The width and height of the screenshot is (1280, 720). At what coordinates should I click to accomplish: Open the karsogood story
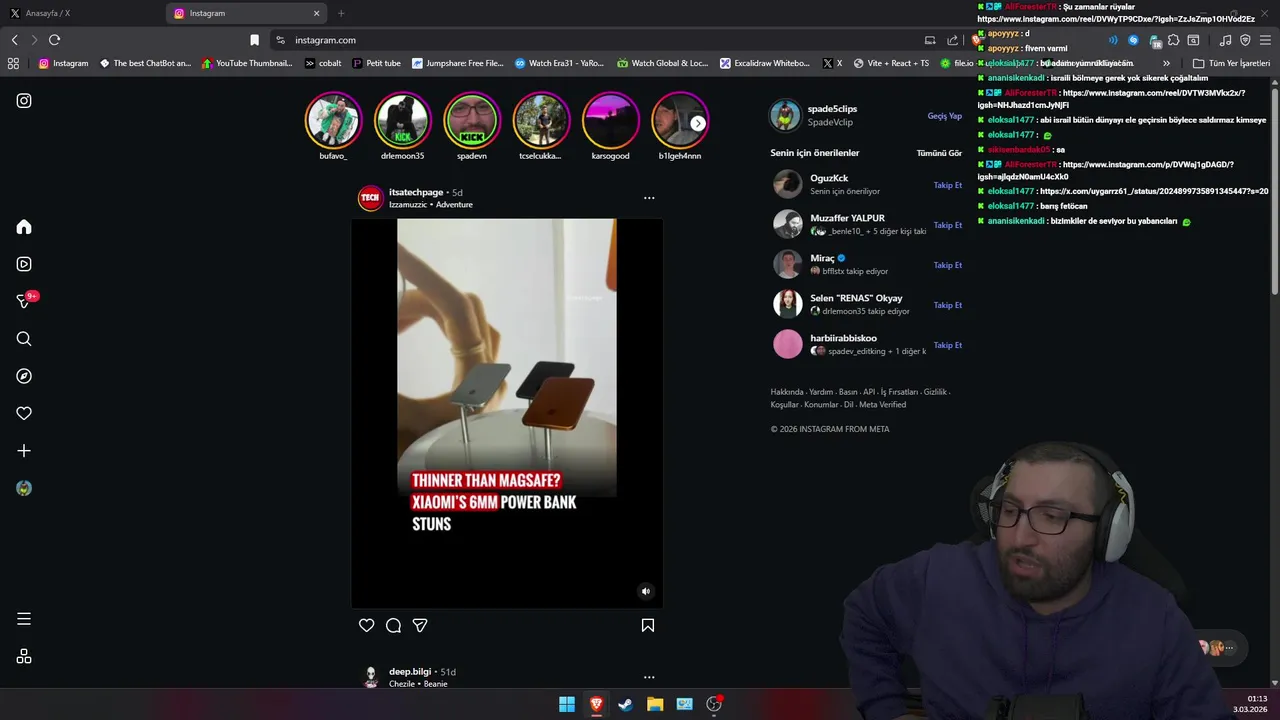[610, 120]
